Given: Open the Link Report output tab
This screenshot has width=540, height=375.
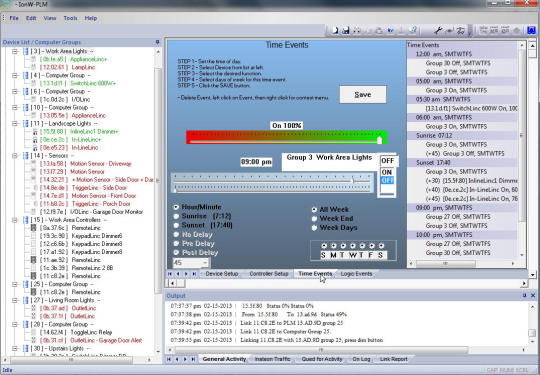Looking at the screenshot, I should point(394,359).
